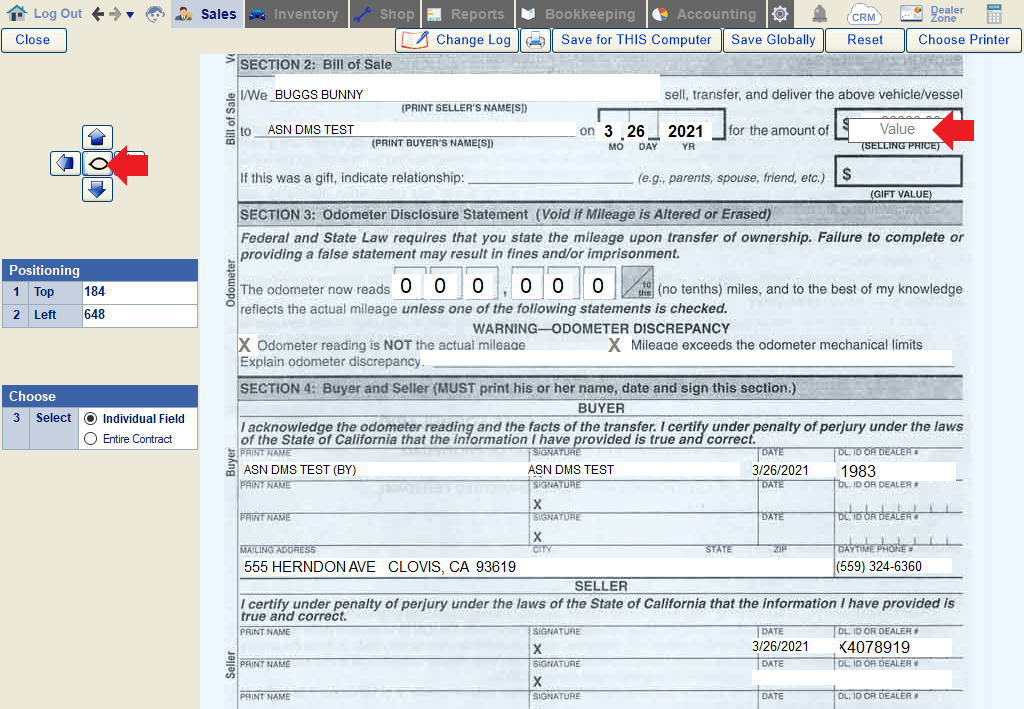Open Dealer Zone
Image resolution: width=1024 pixels, height=709 pixels.
click(932, 14)
